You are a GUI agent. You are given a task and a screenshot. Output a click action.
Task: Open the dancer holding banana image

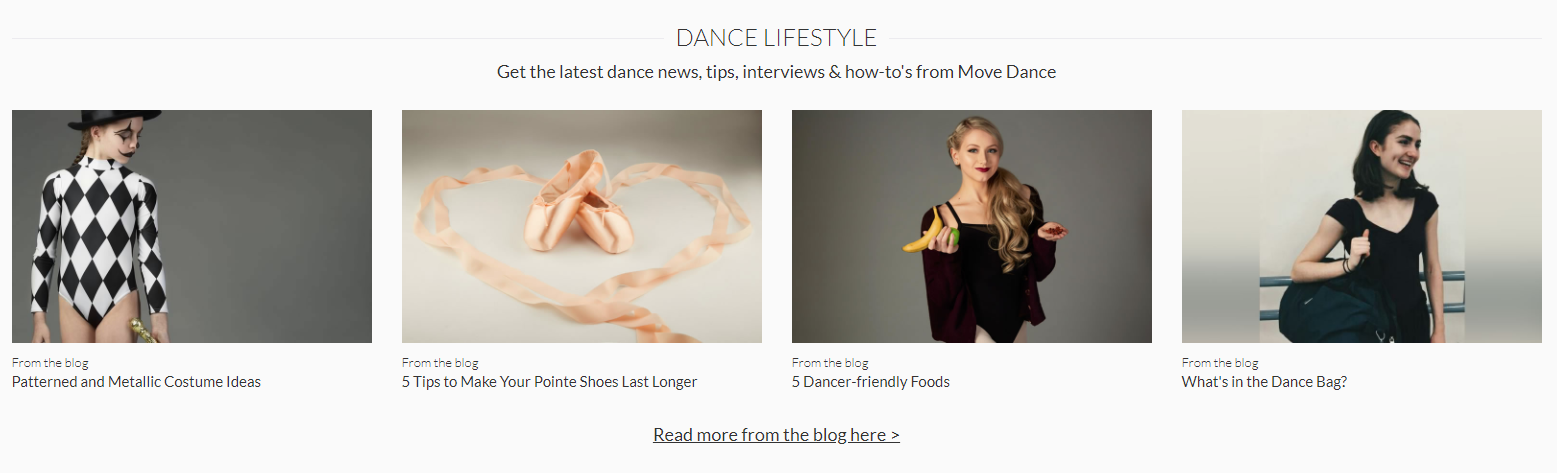click(972, 226)
